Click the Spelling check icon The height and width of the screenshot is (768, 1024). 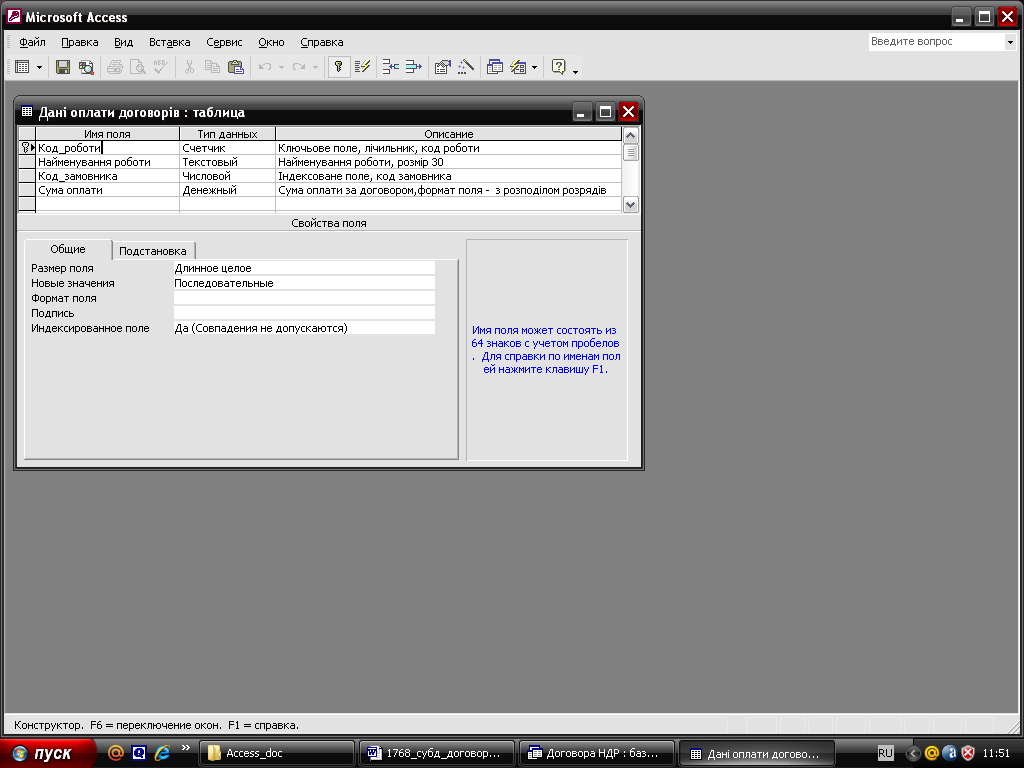tap(160, 67)
